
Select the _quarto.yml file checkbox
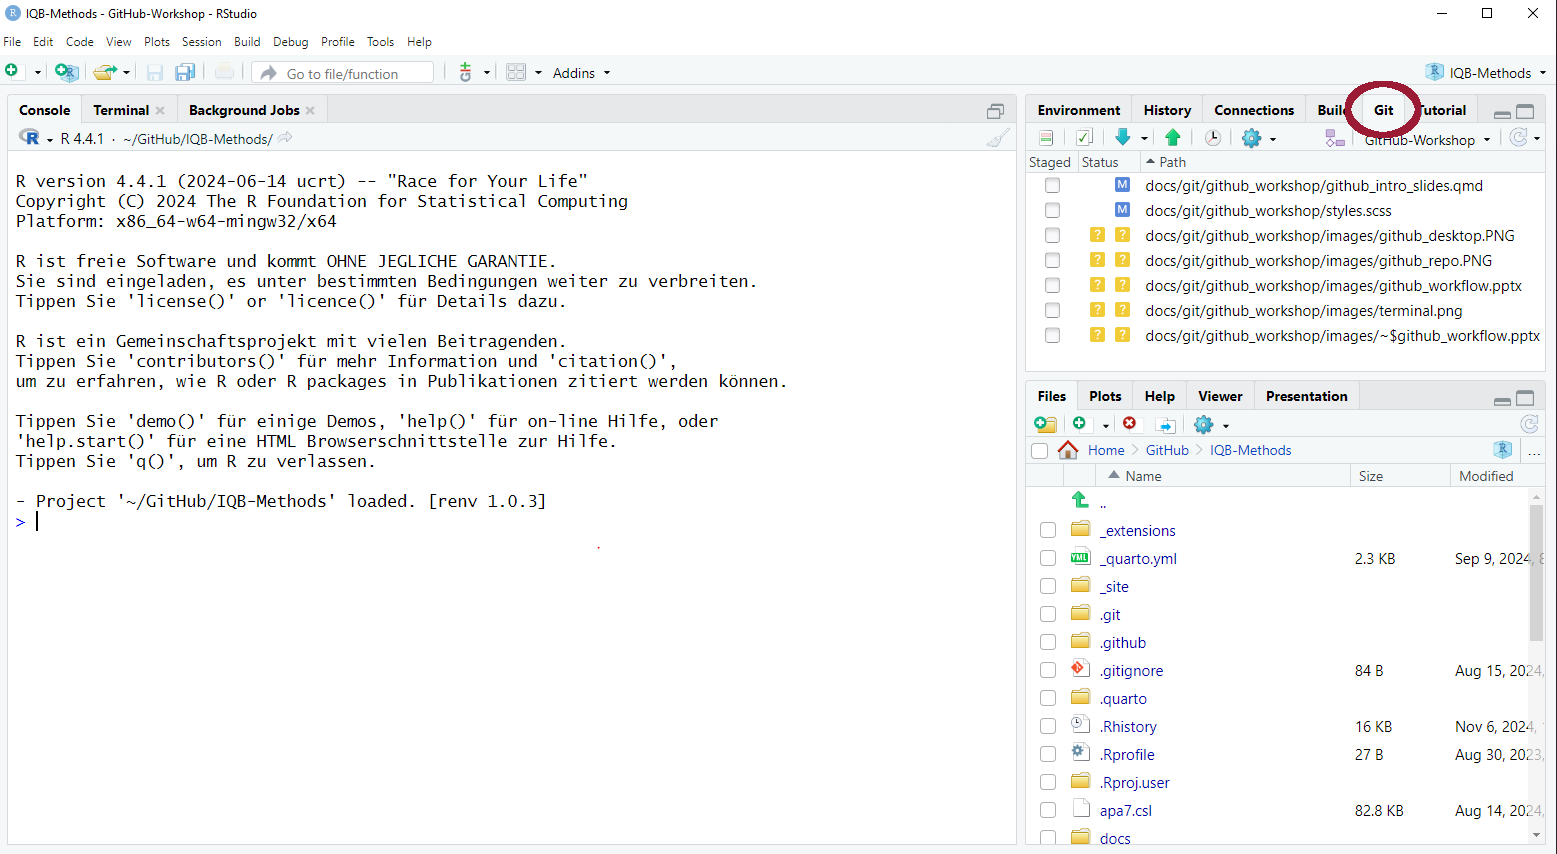[x=1048, y=559]
